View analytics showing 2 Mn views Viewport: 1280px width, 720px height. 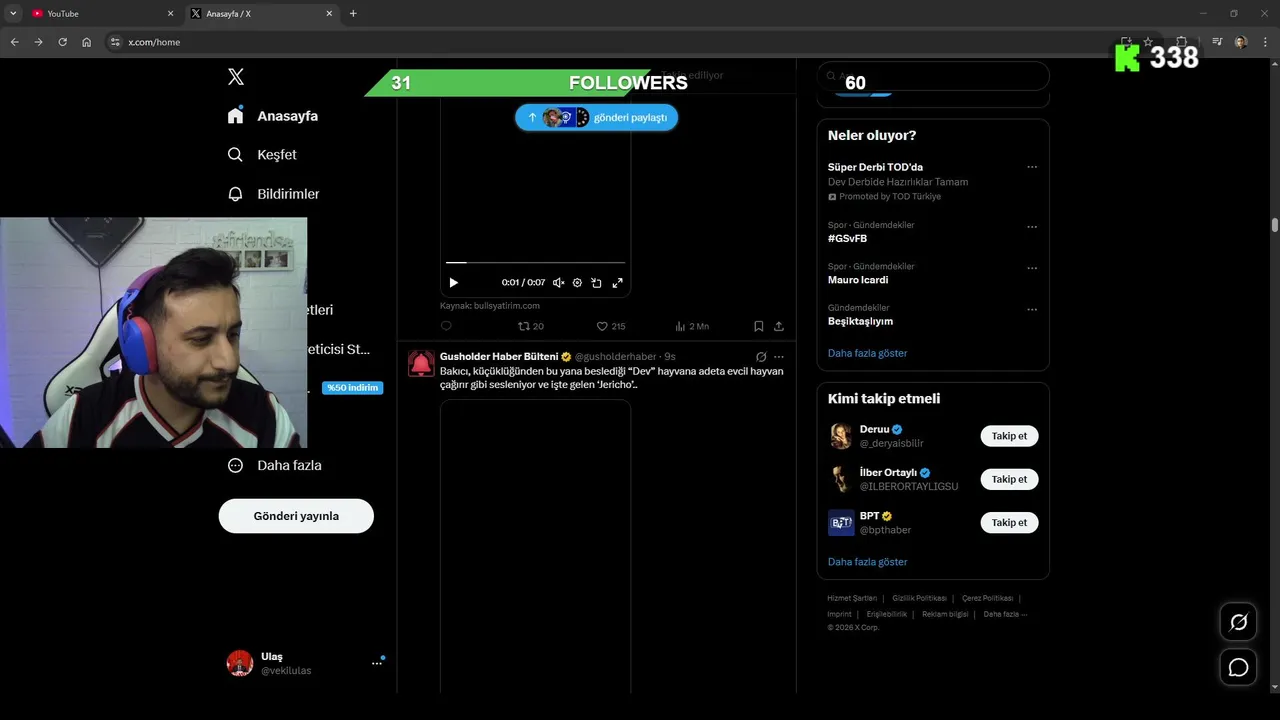coord(692,326)
